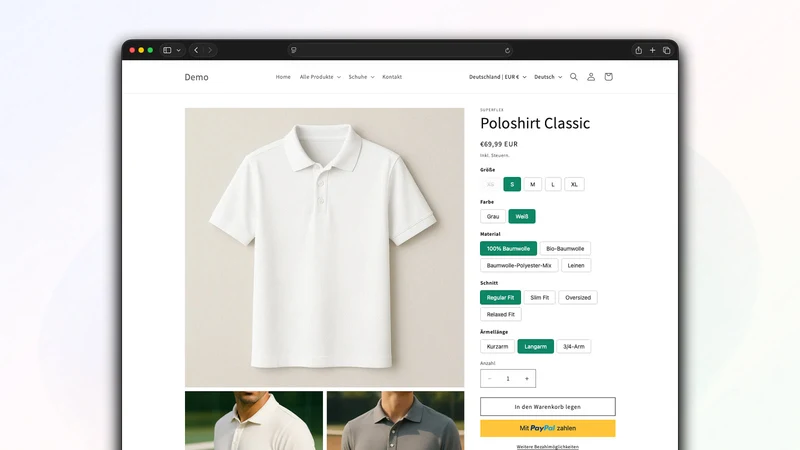Select Oversized cut
The width and height of the screenshot is (800, 450).
coord(578,297)
